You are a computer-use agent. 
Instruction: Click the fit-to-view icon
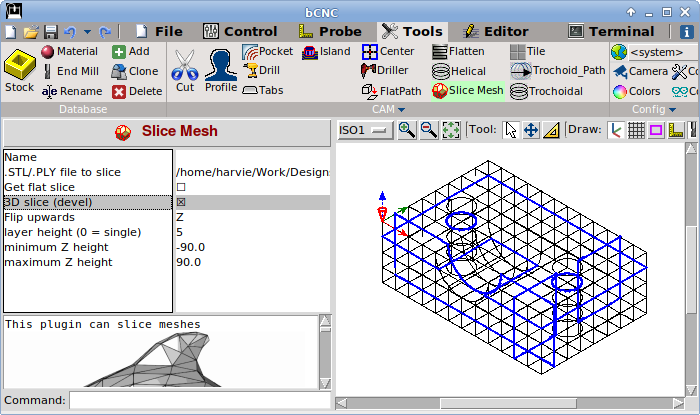(x=451, y=130)
